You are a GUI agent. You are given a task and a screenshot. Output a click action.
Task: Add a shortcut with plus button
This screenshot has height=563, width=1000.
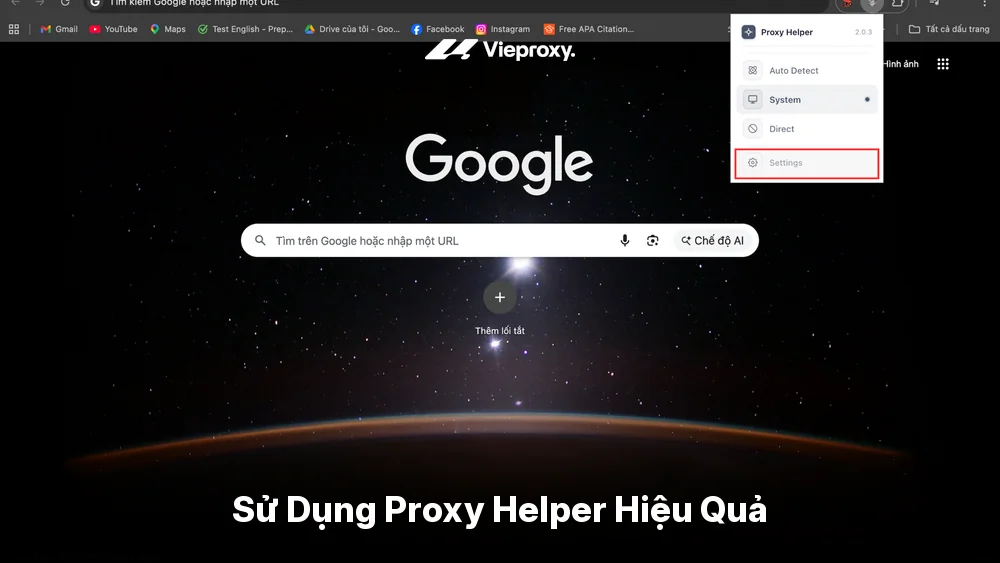[500, 297]
